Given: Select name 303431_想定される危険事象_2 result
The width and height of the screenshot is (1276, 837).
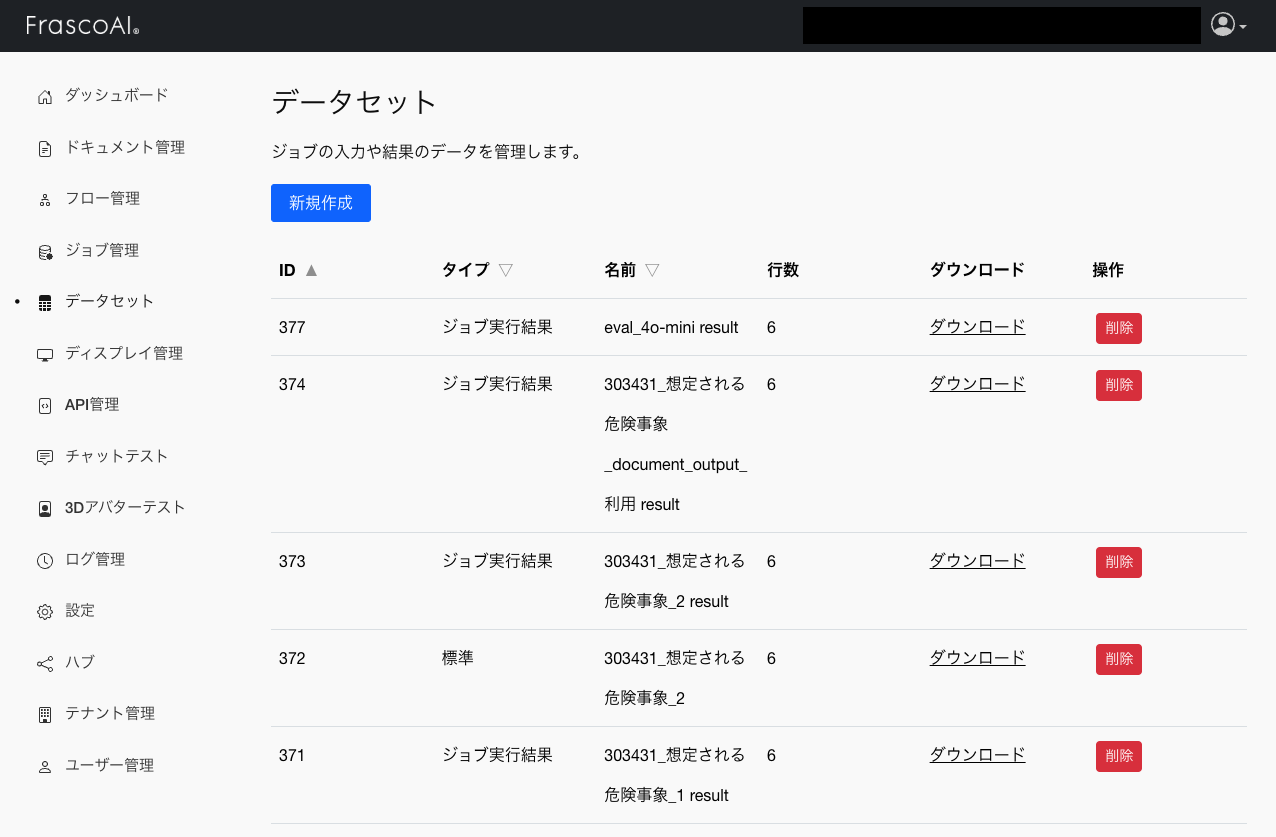Looking at the screenshot, I should pyautogui.click(x=674, y=581).
